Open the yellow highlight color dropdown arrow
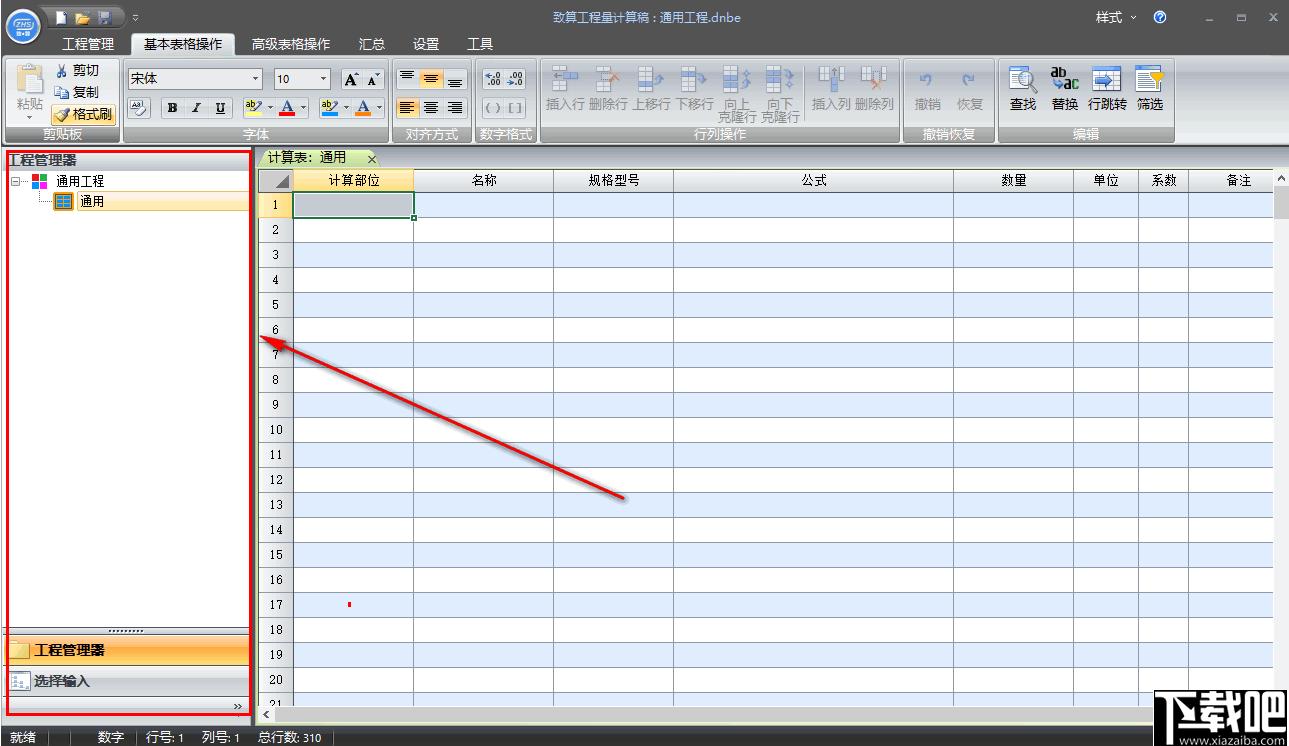Viewport: 1289px width, 746px height. [x=270, y=108]
